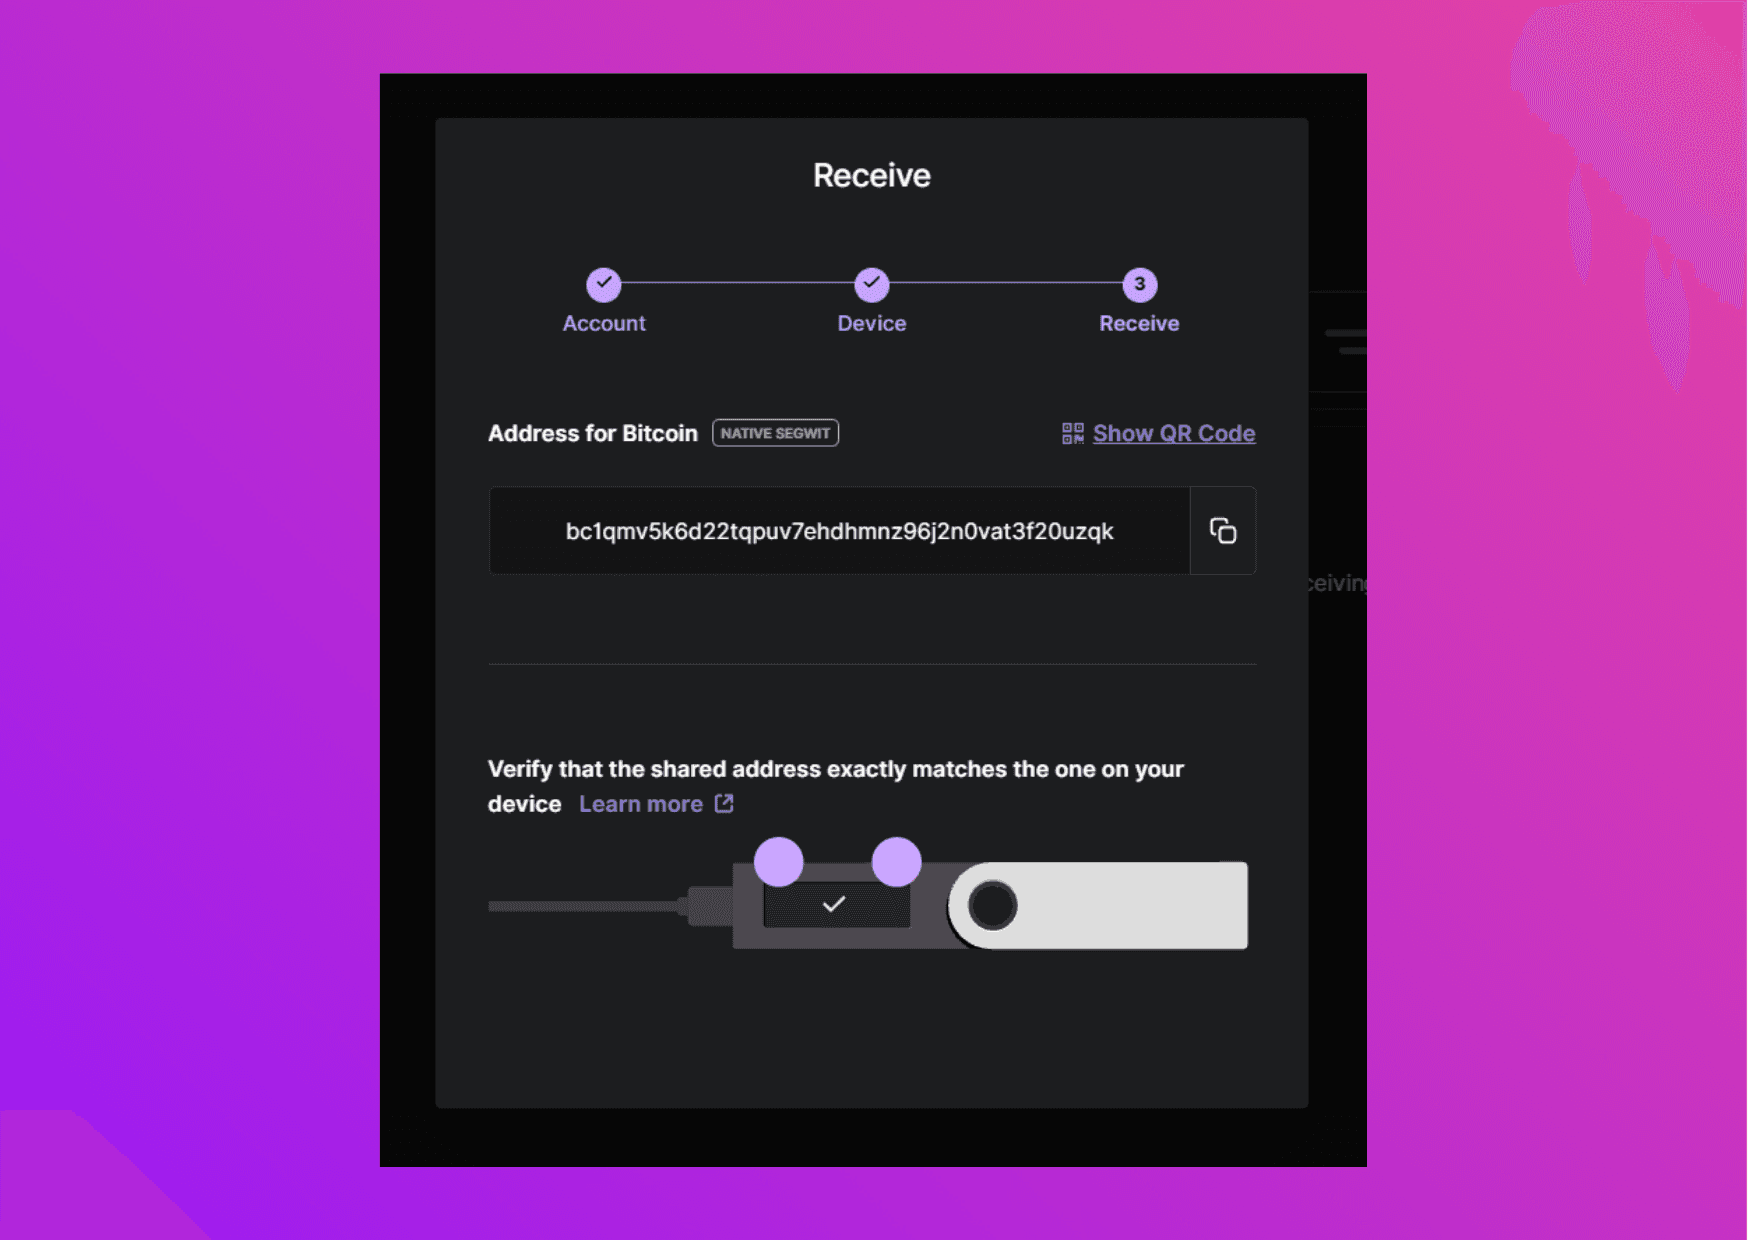The height and width of the screenshot is (1240, 1748).
Task: Select the step 3 Receive circle
Action: click(1140, 284)
